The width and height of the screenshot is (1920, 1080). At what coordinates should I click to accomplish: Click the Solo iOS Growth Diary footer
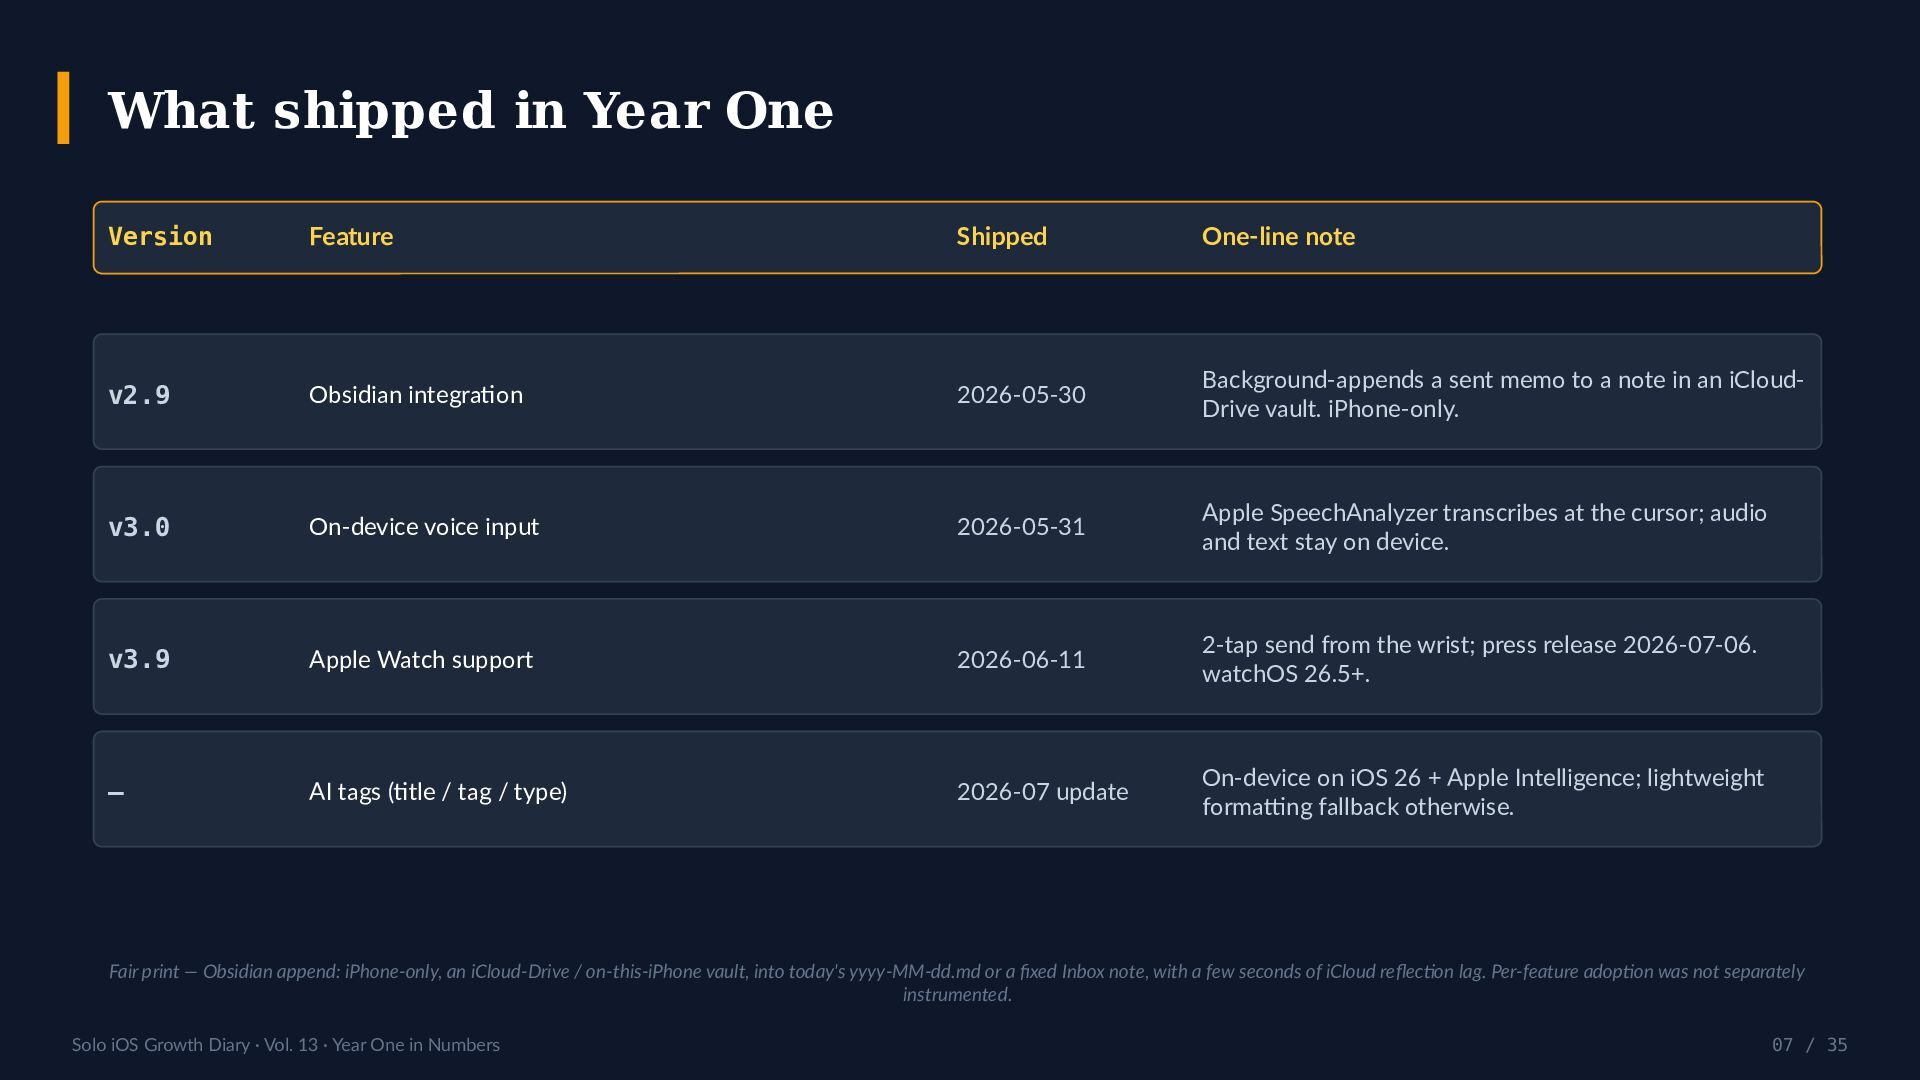(286, 1045)
